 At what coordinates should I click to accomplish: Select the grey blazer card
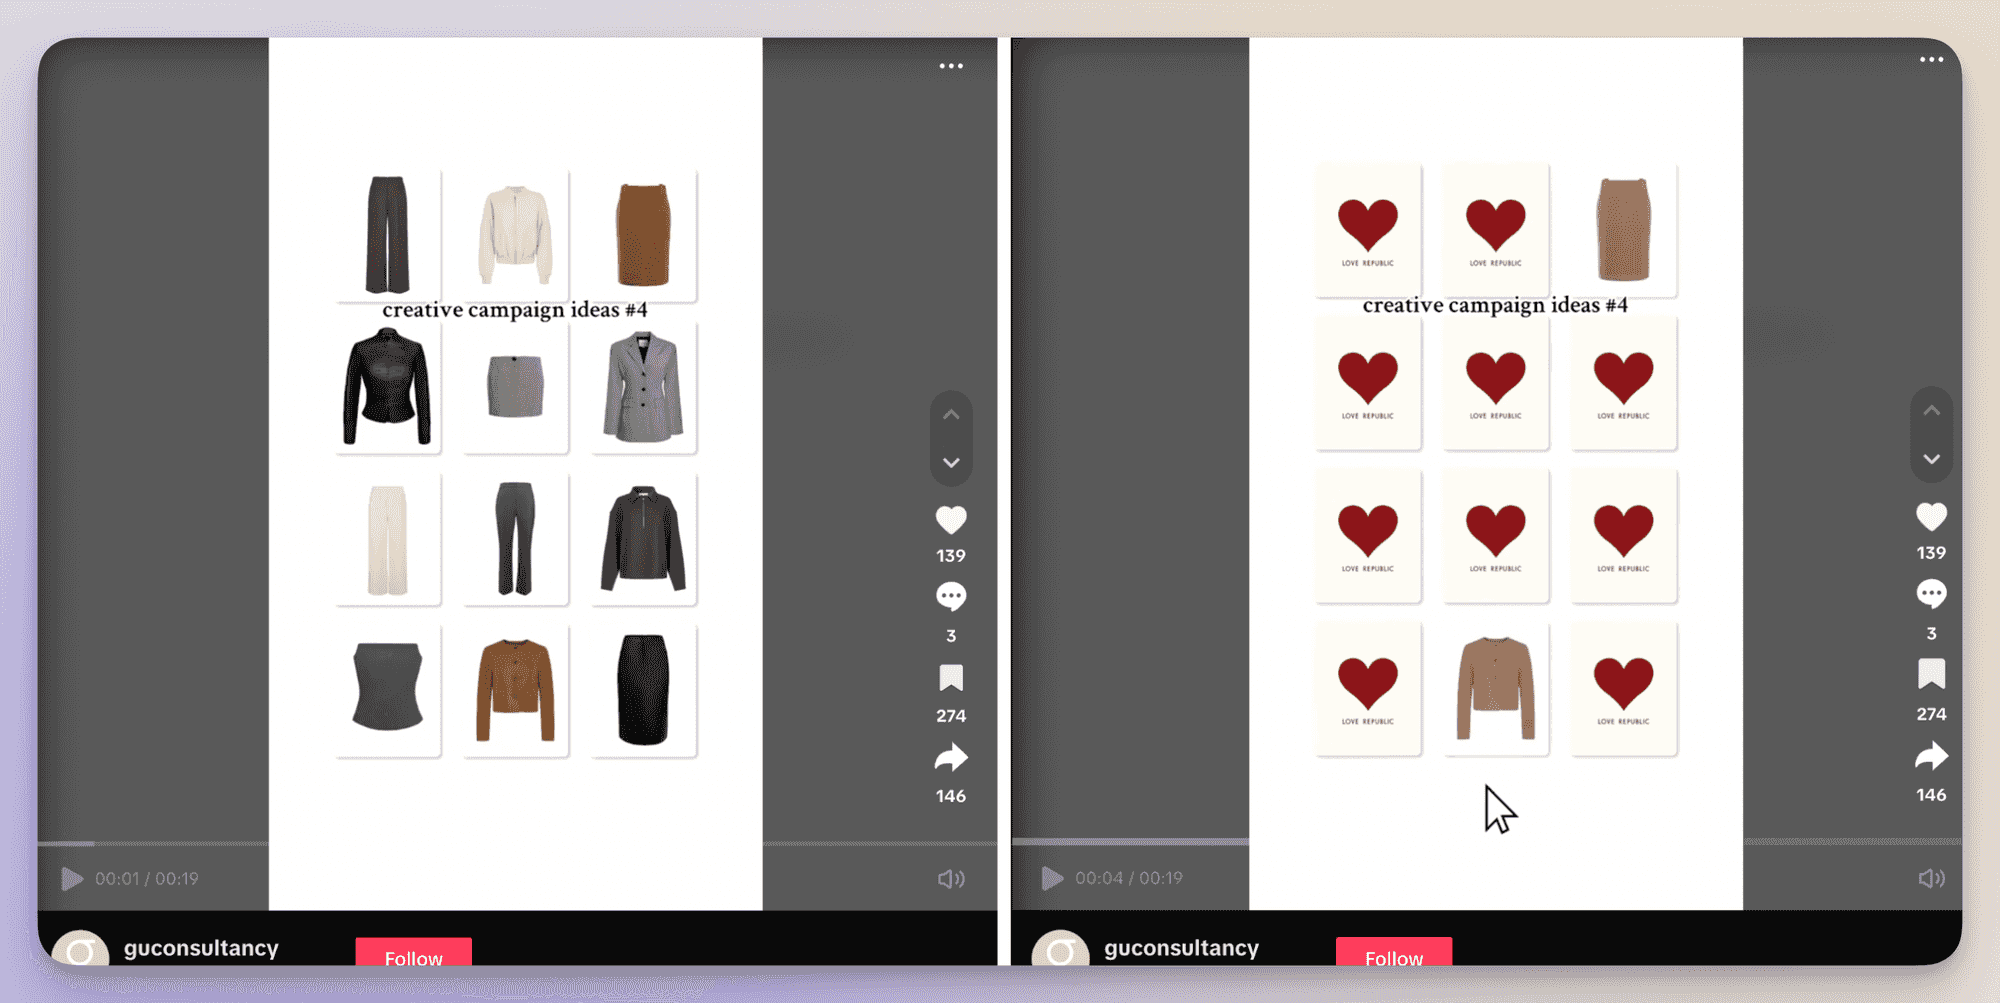pos(643,387)
